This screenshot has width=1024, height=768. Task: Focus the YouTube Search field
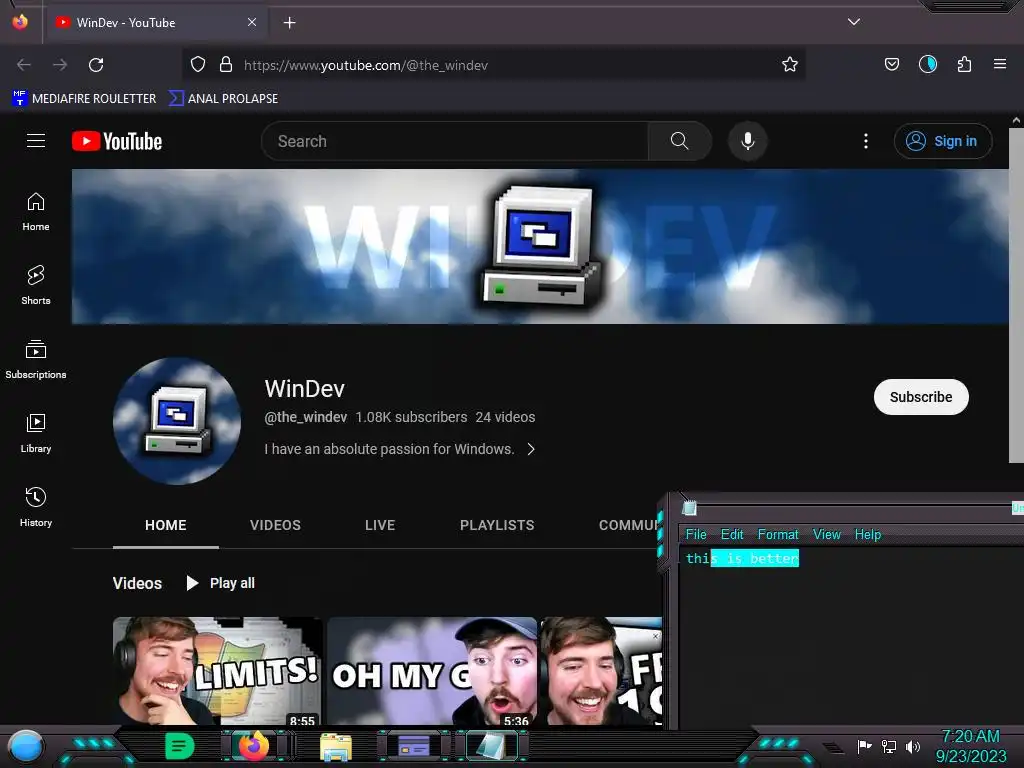click(x=455, y=141)
